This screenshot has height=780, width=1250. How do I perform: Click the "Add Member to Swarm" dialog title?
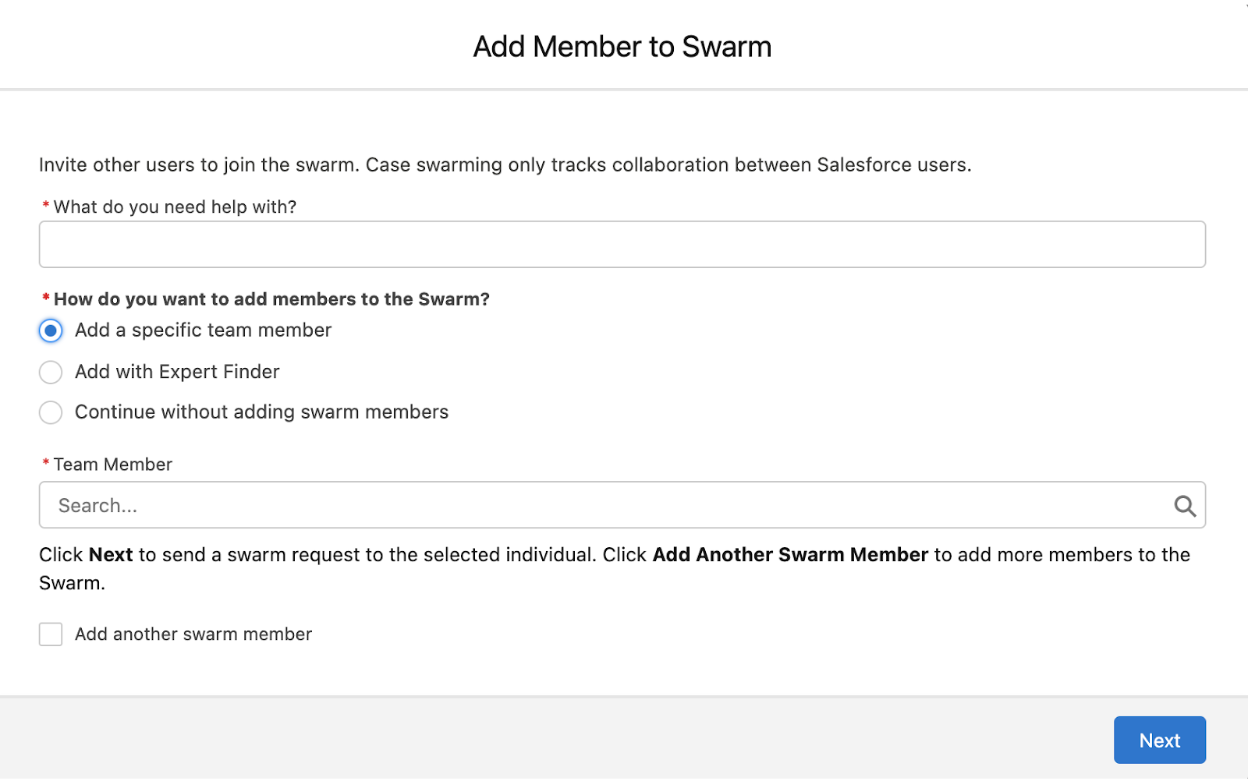622,47
